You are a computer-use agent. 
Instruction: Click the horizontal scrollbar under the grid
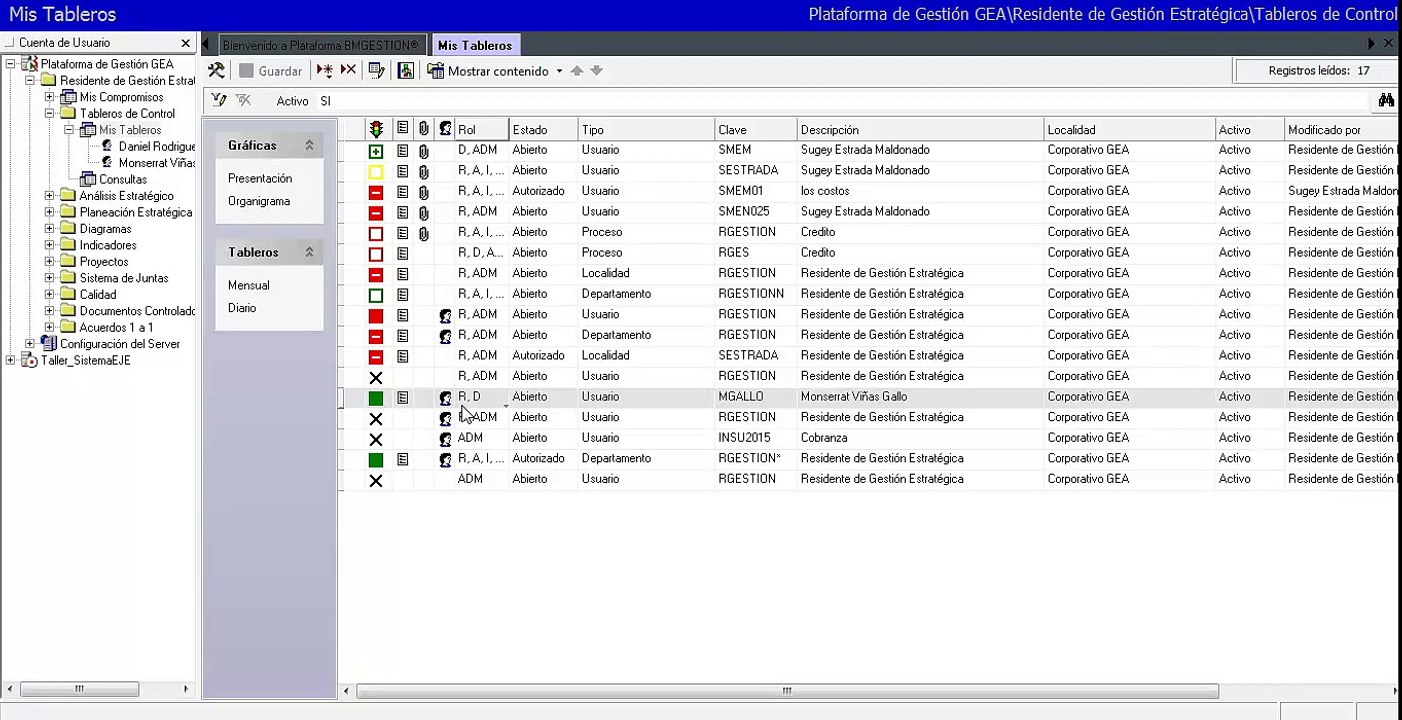coord(787,690)
